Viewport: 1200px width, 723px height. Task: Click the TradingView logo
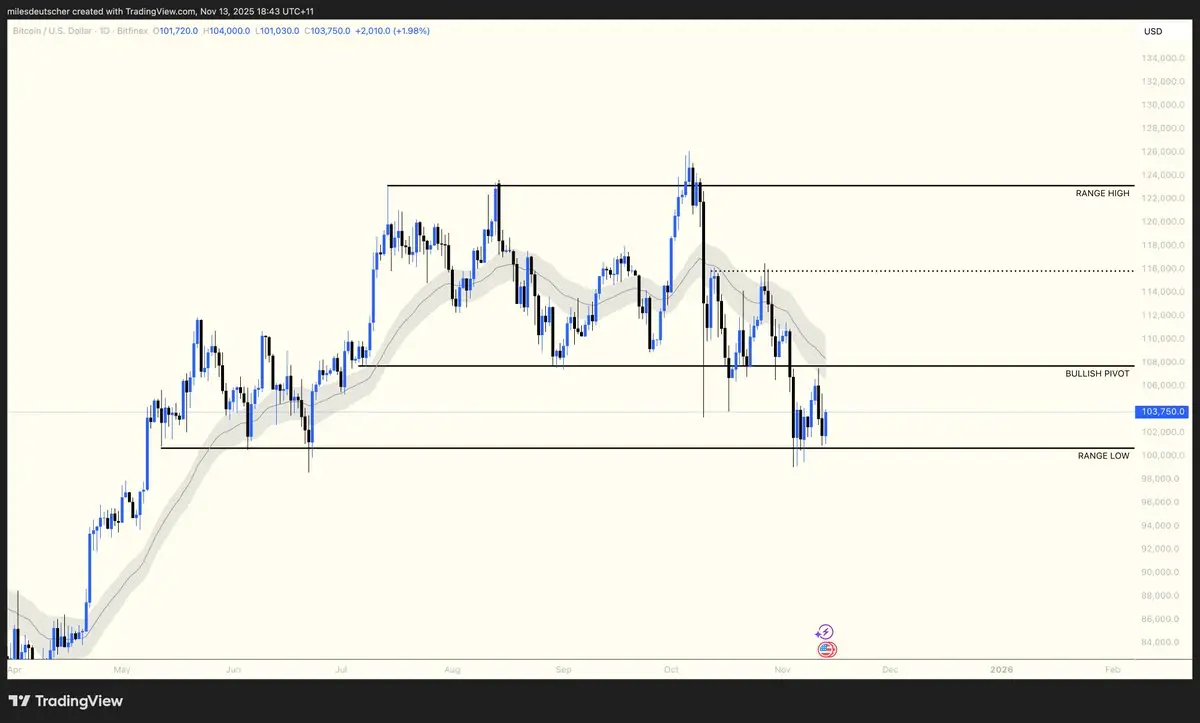coord(66,701)
